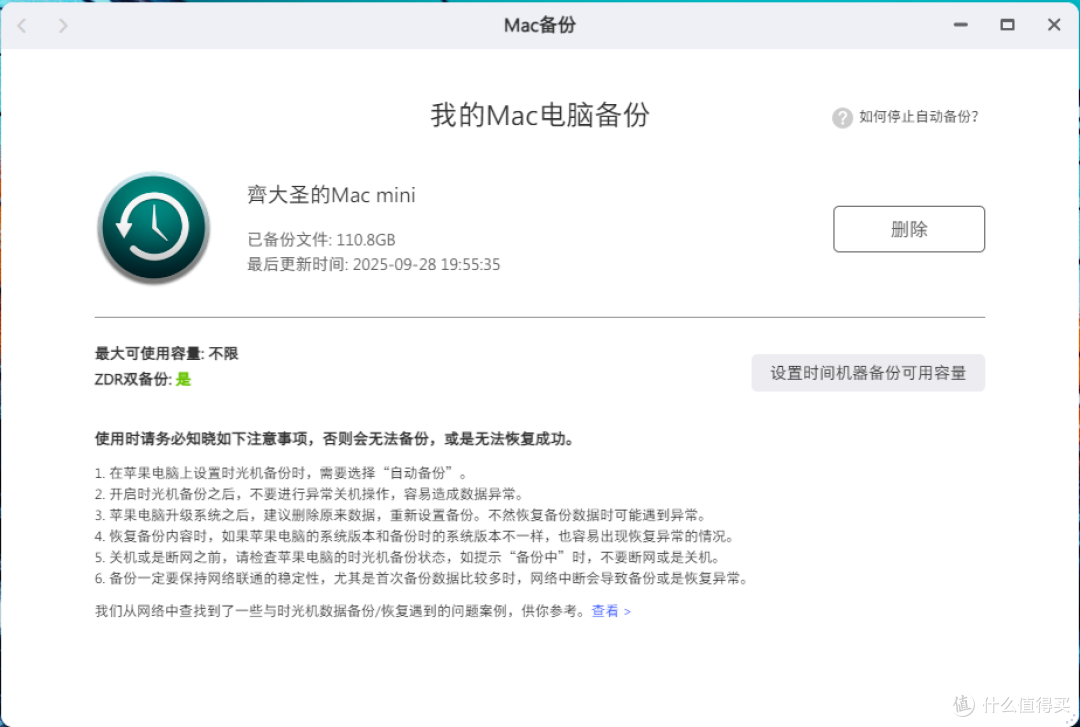Select the backup named 齊大圣的Mac mini
Image resolution: width=1080 pixels, height=727 pixels.
click(x=330, y=195)
